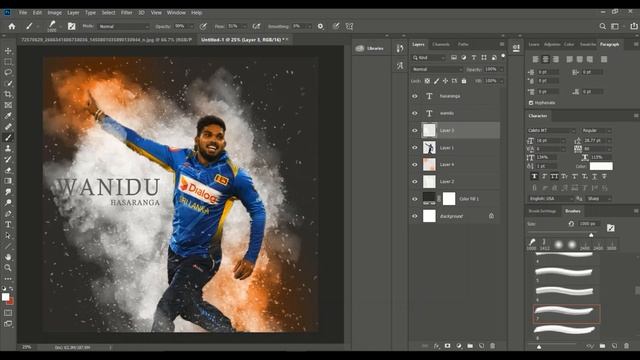
Task: Toggle visibility of Layer 1
Action: pos(415,148)
